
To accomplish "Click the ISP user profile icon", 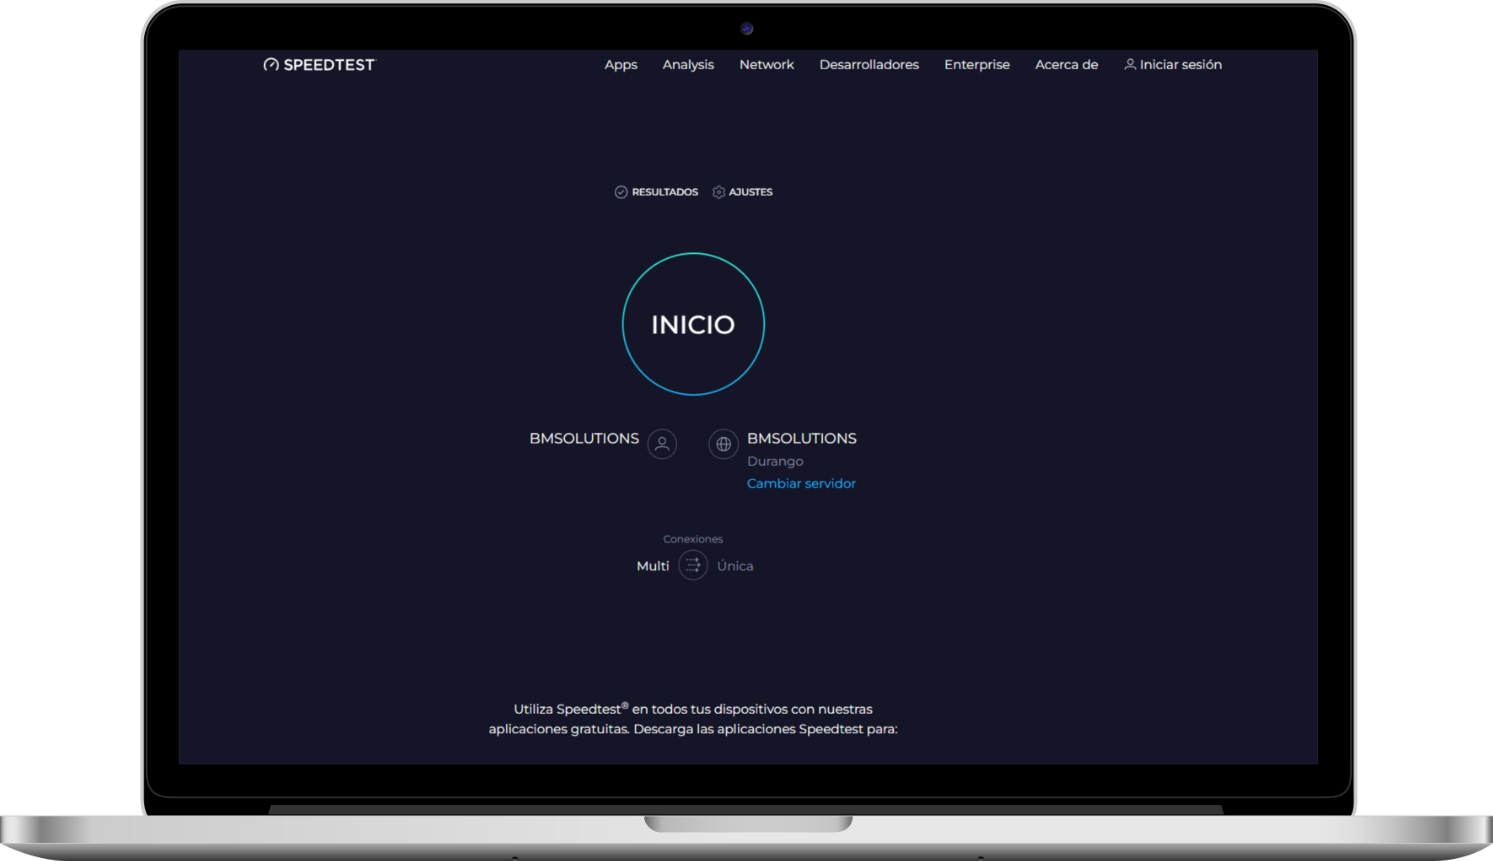I will [662, 444].
